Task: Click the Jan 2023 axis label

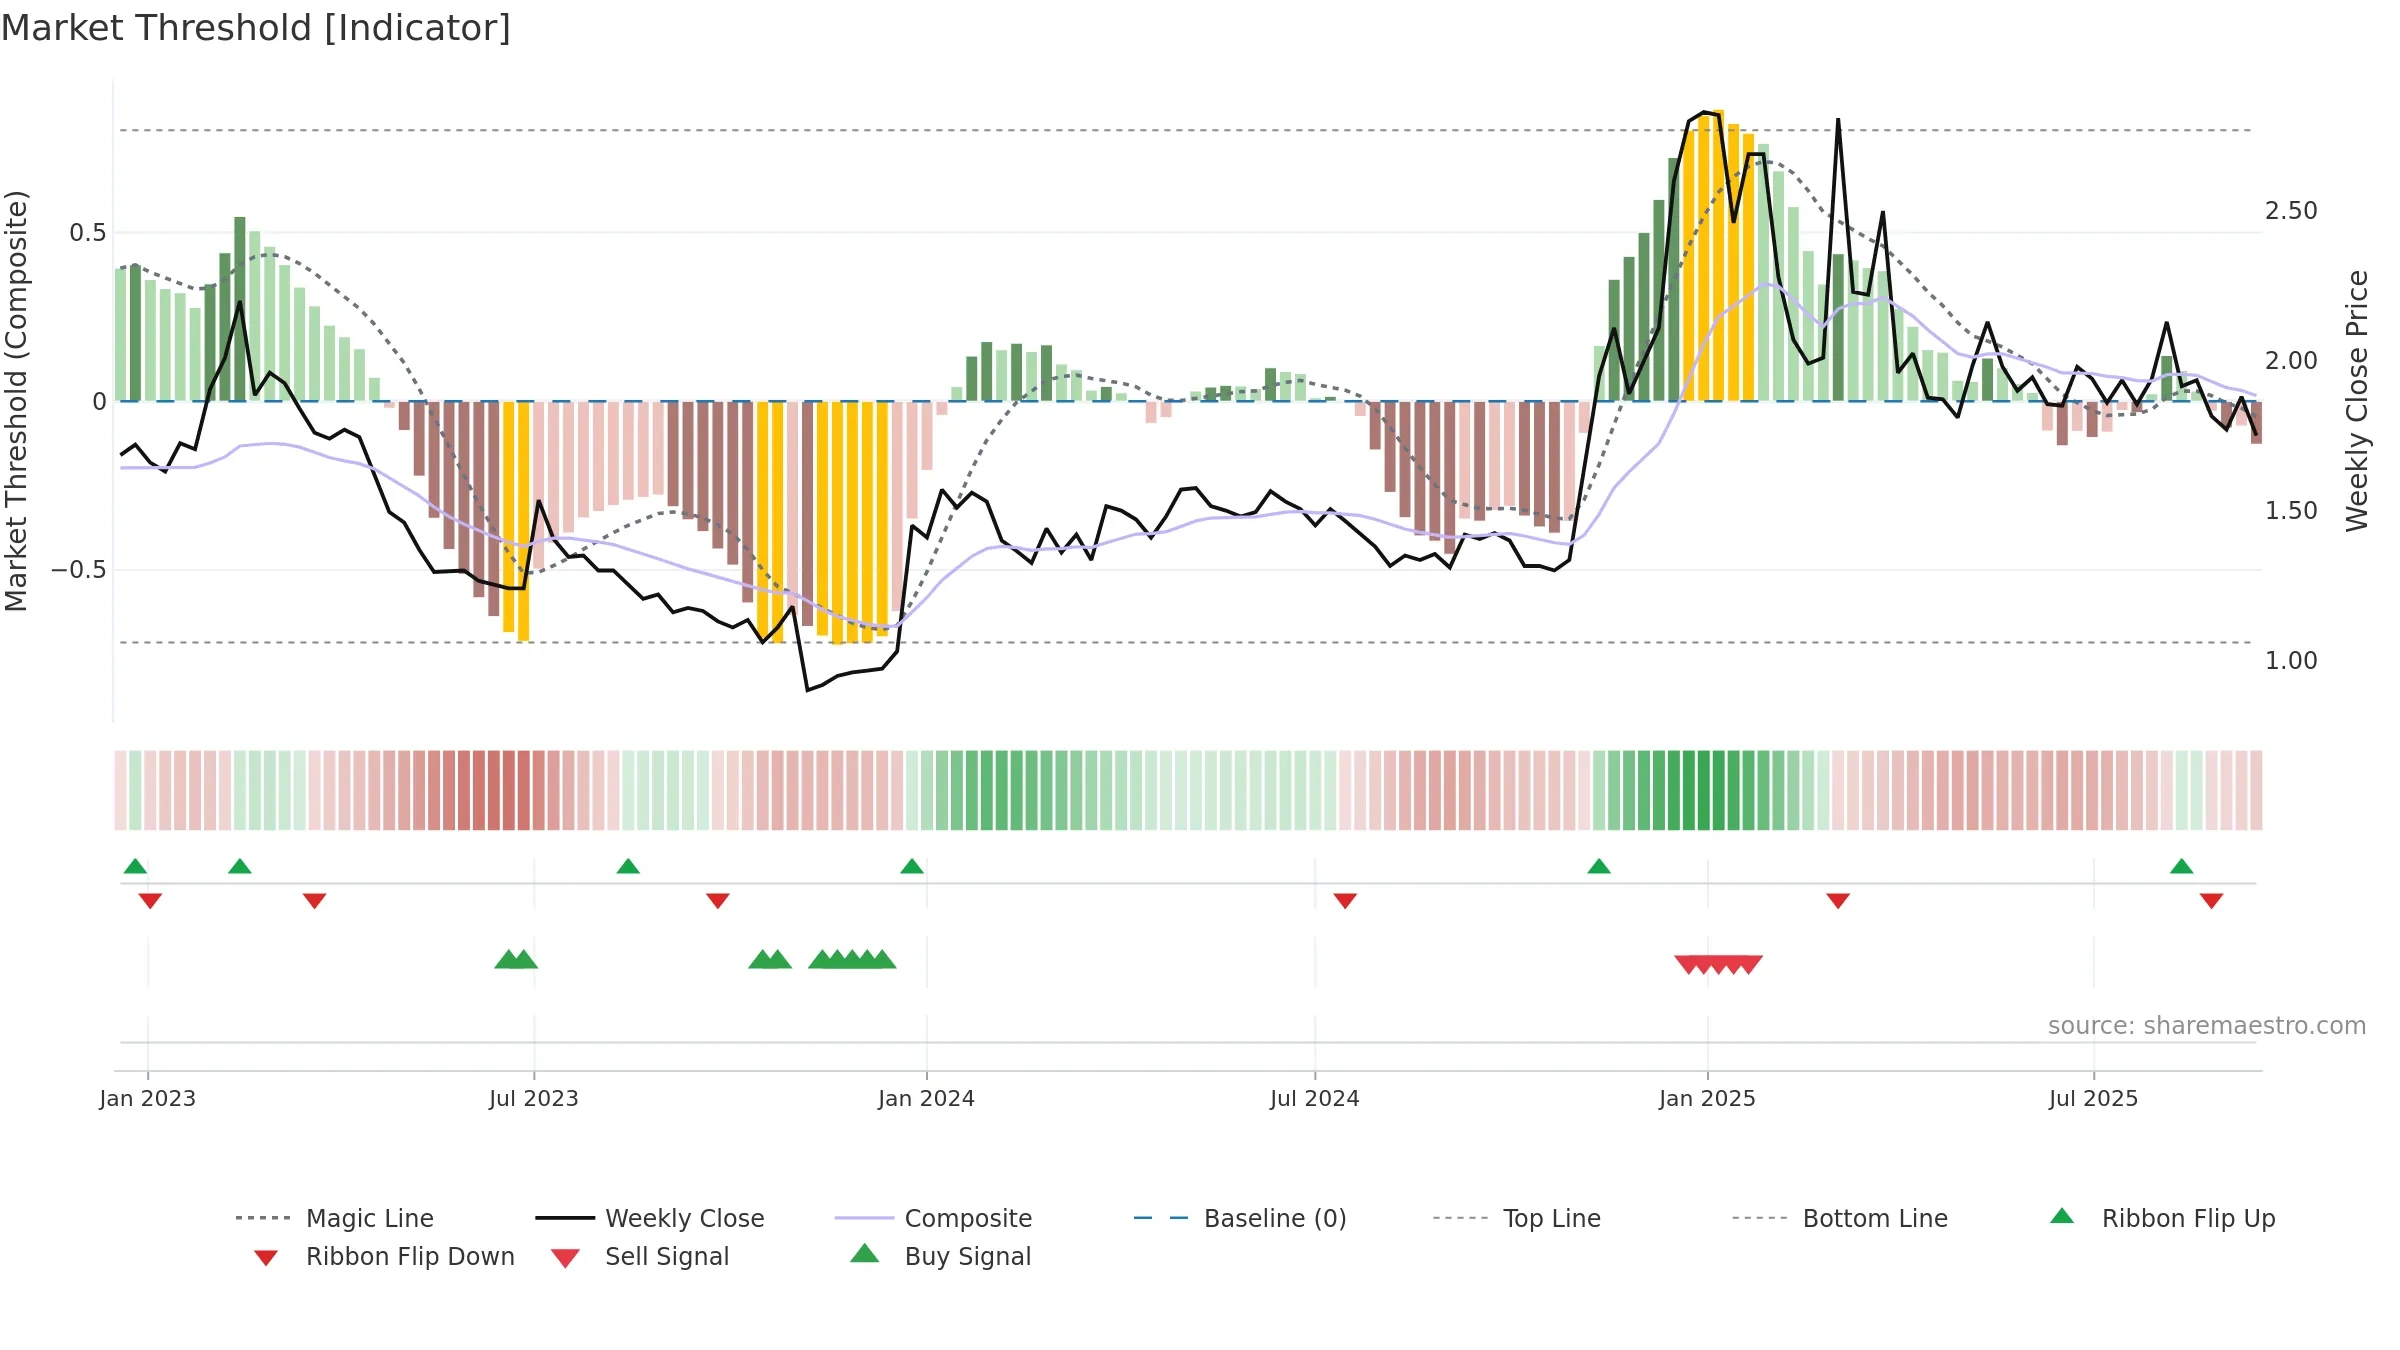Action: pos(148,1098)
